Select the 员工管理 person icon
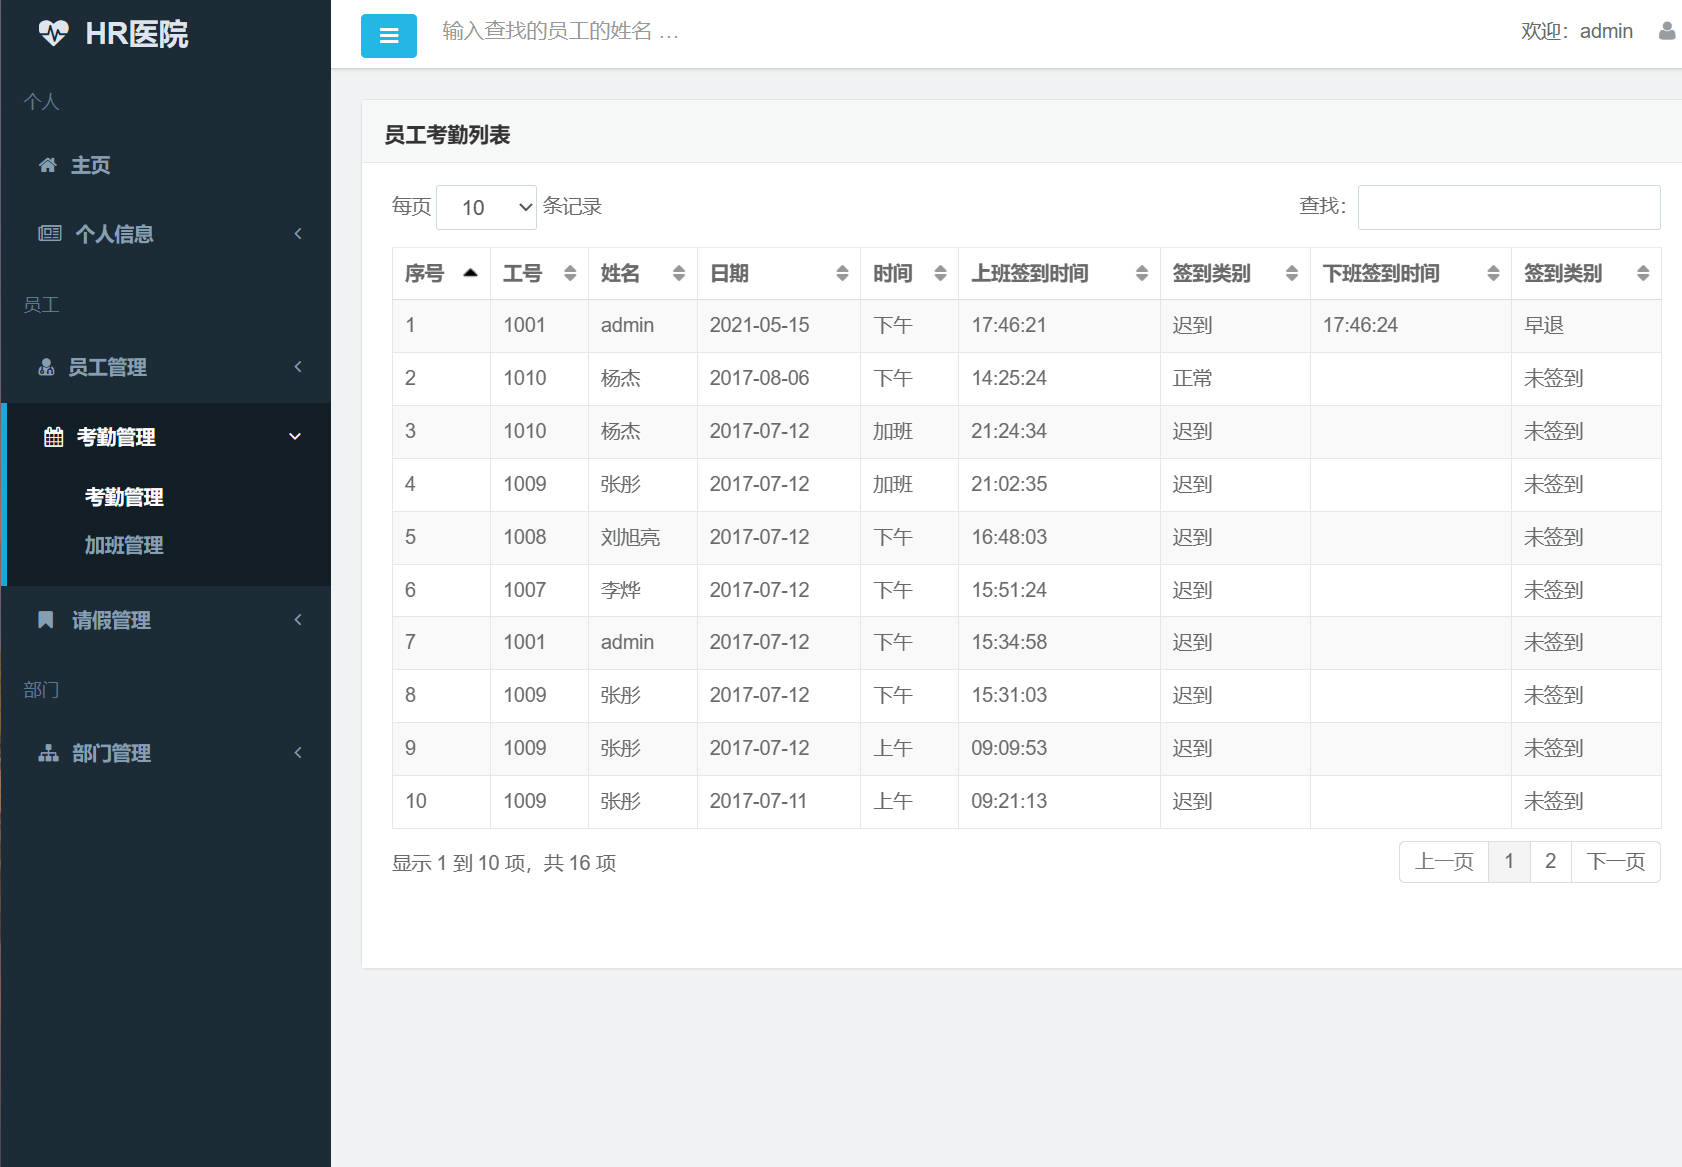The width and height of the screenshot is (1682, 1167). coord(47,367)
